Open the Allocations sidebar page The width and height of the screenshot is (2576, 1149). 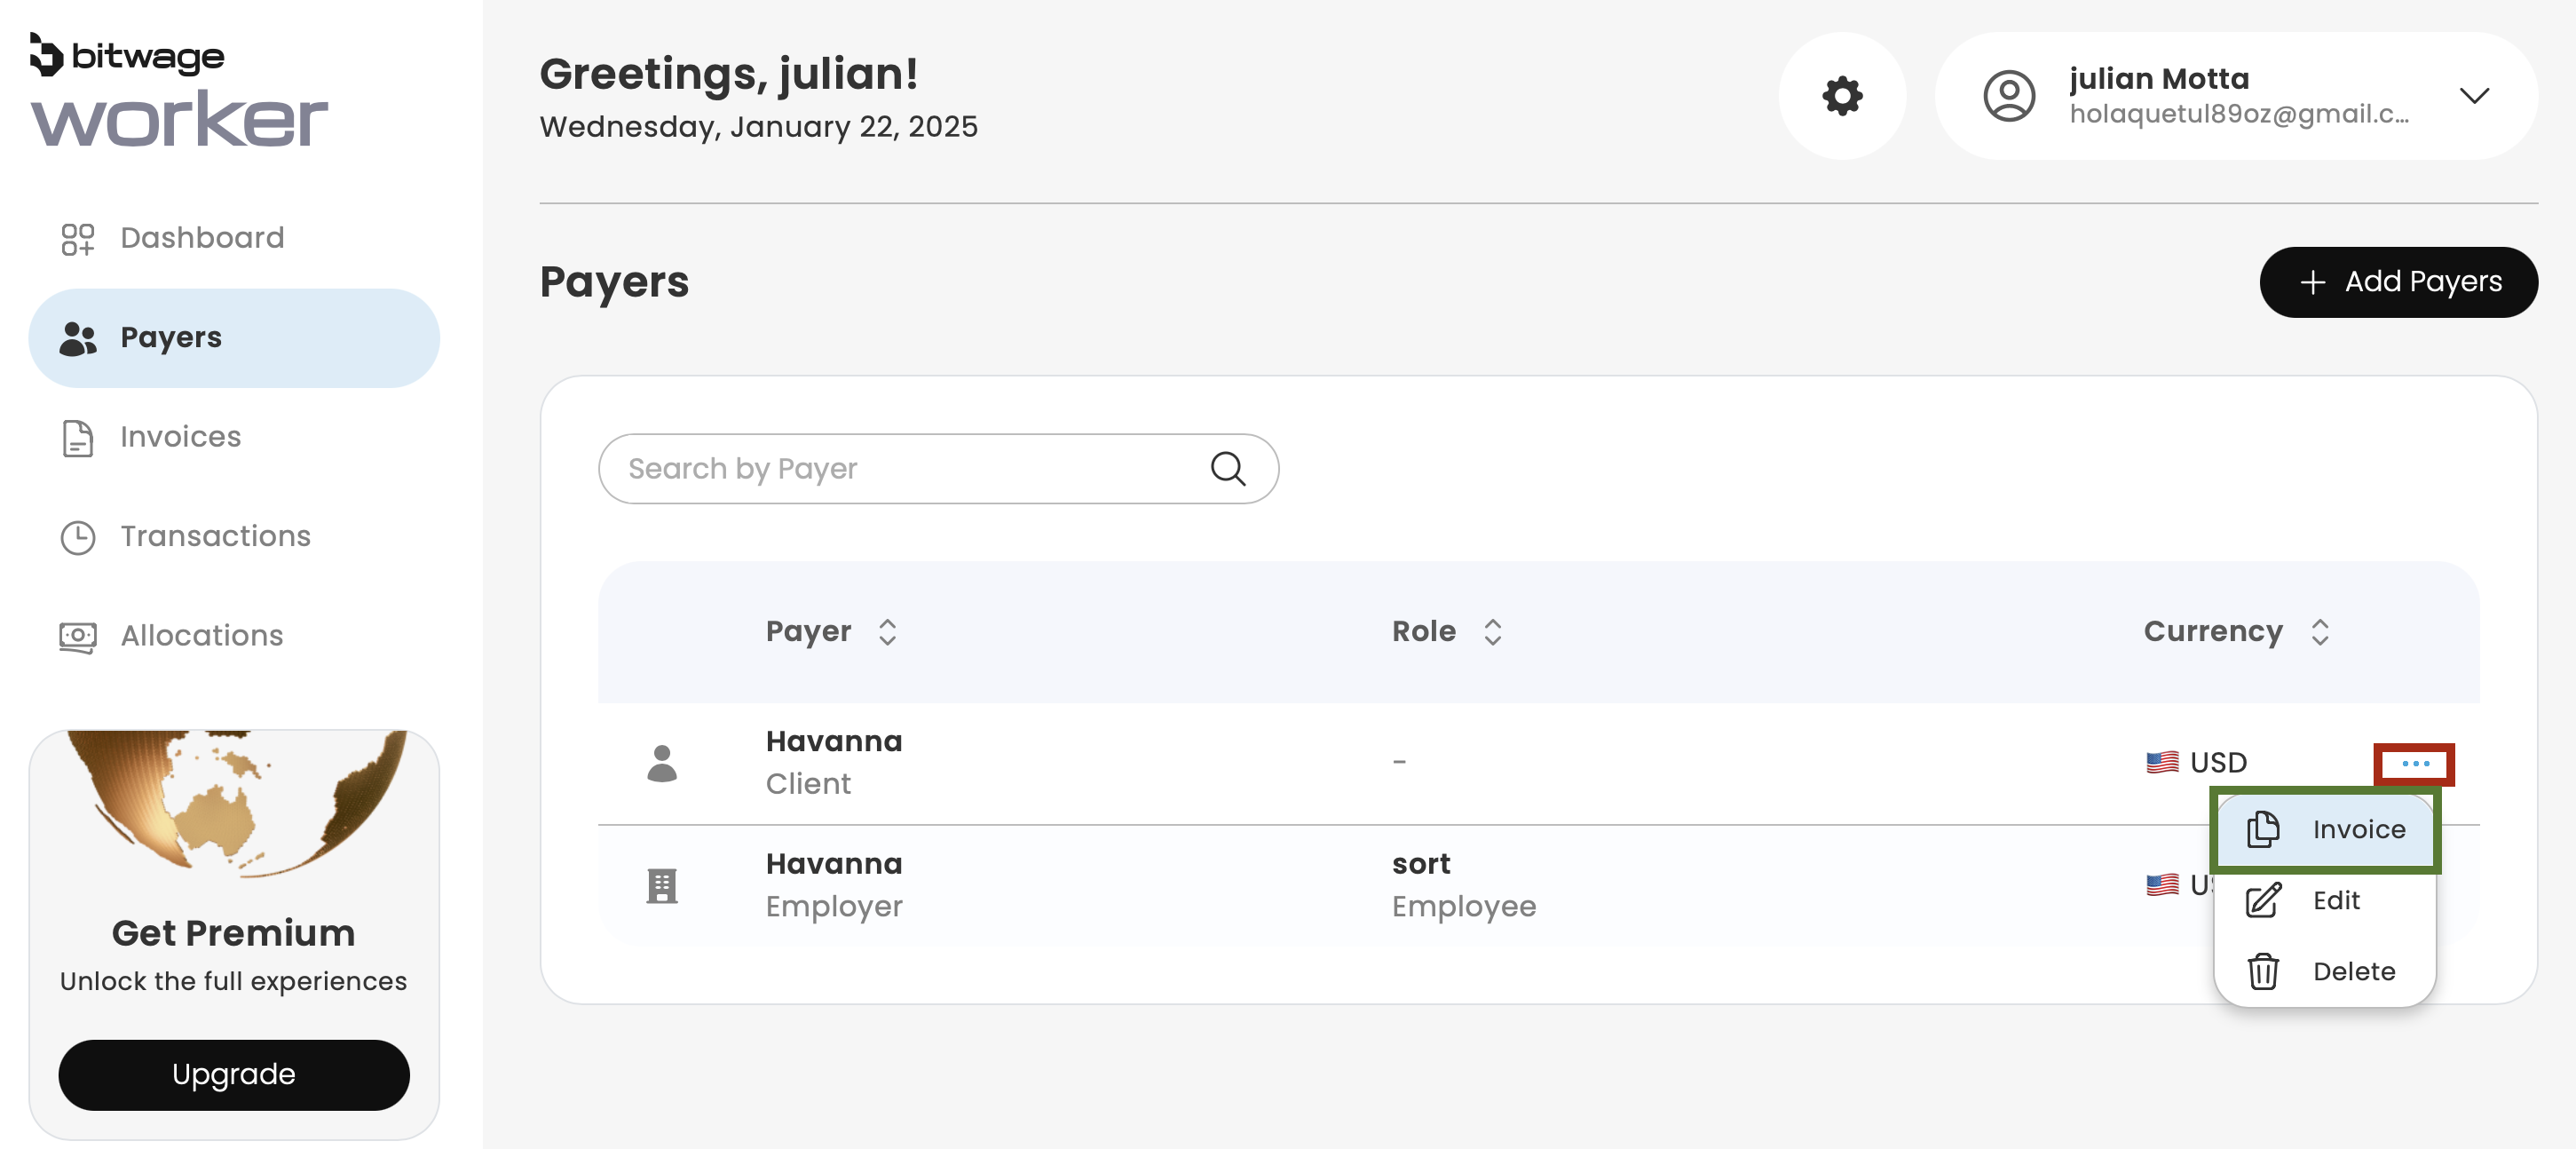201,636
